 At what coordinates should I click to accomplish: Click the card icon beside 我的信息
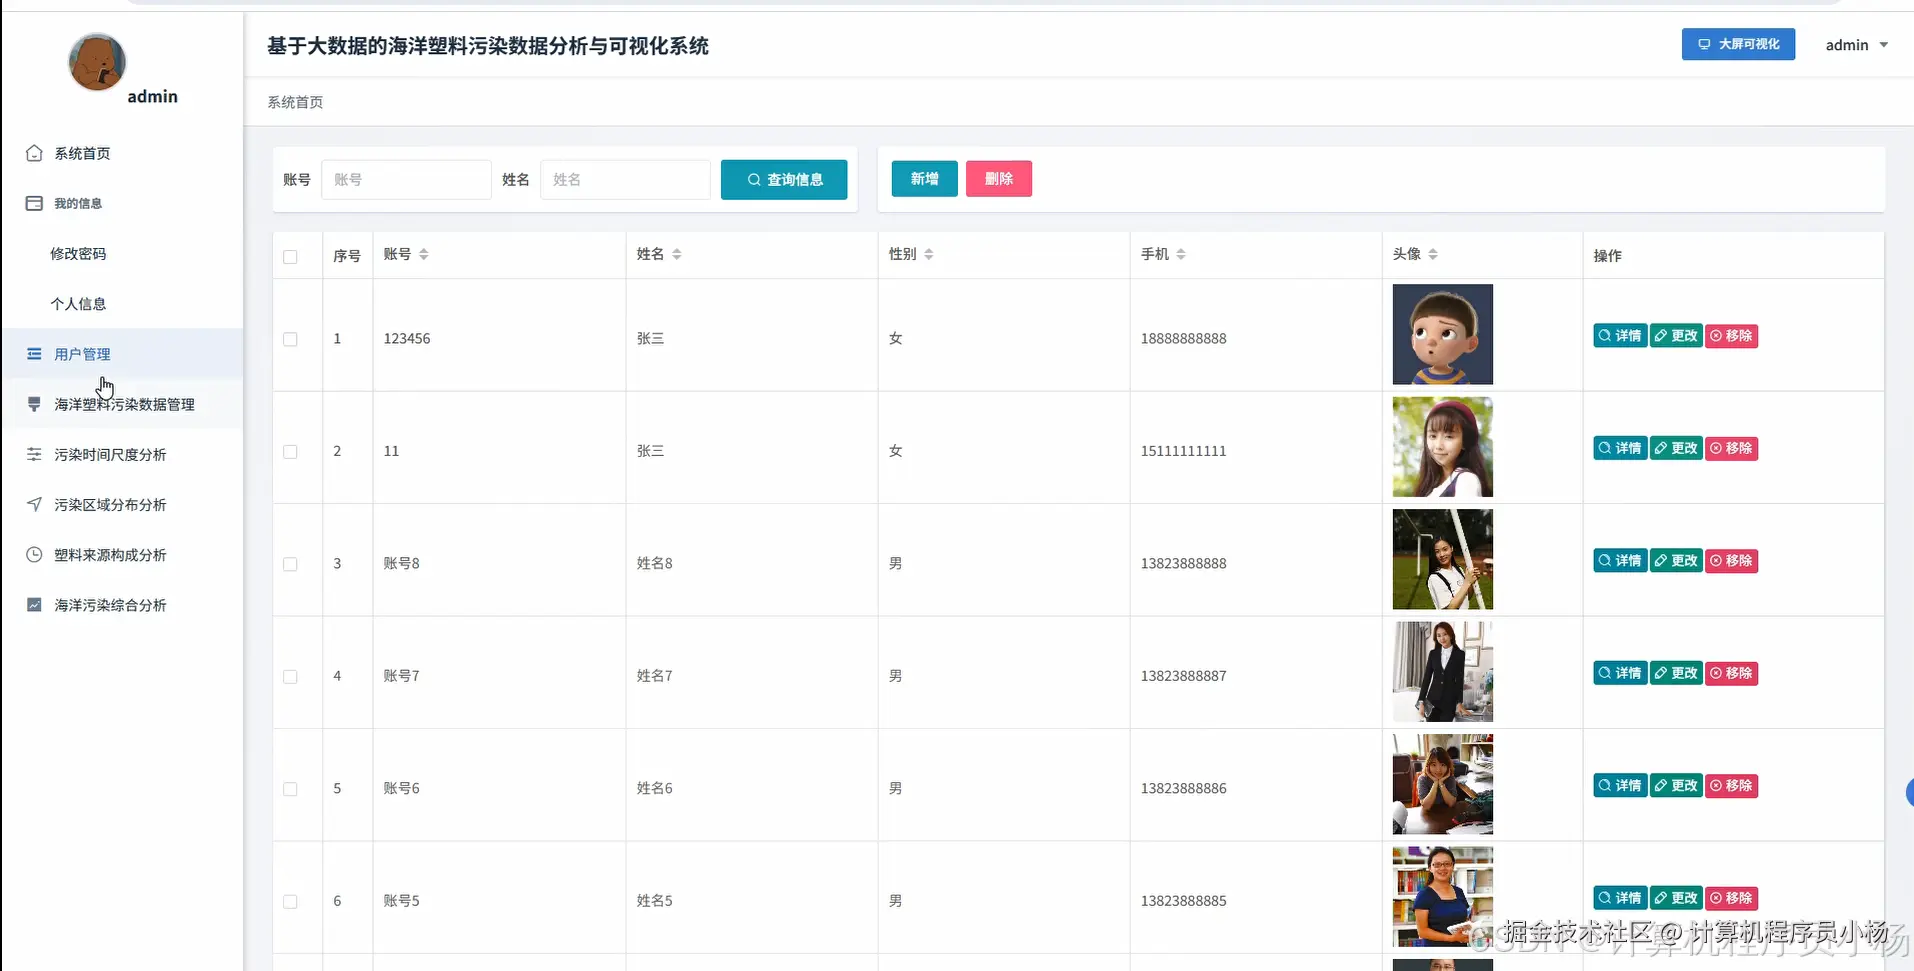34,203
